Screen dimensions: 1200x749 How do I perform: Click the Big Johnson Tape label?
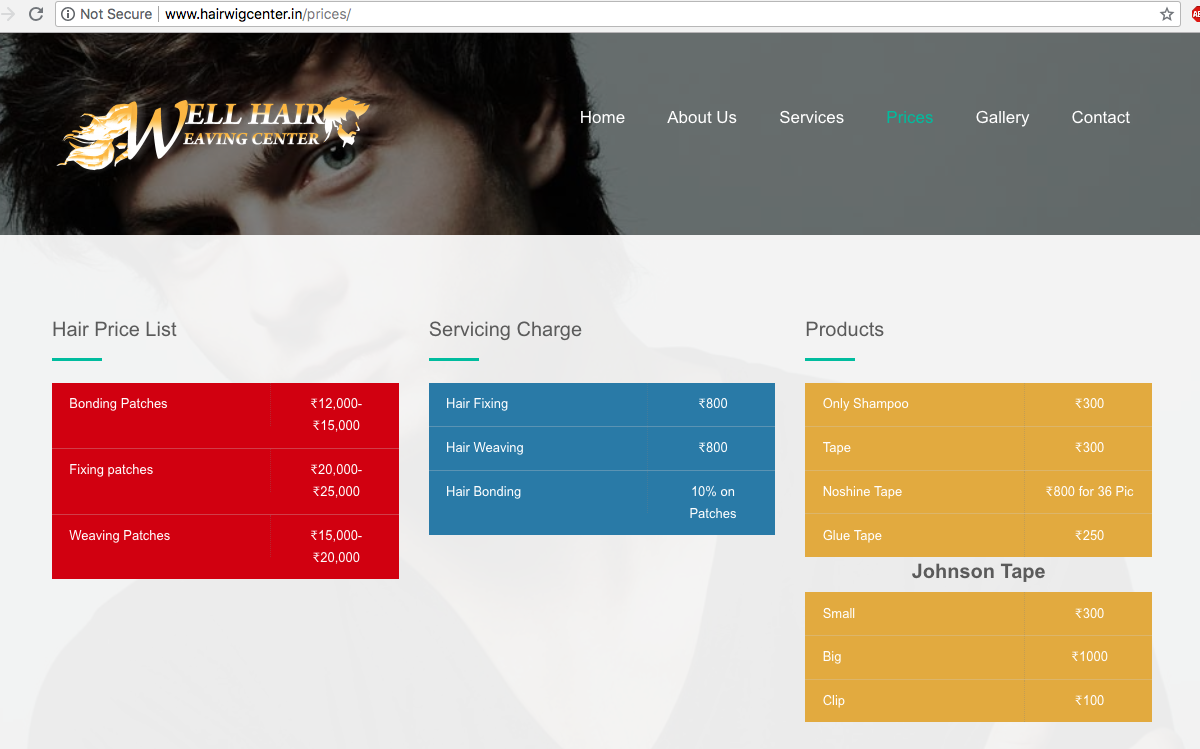832,657
